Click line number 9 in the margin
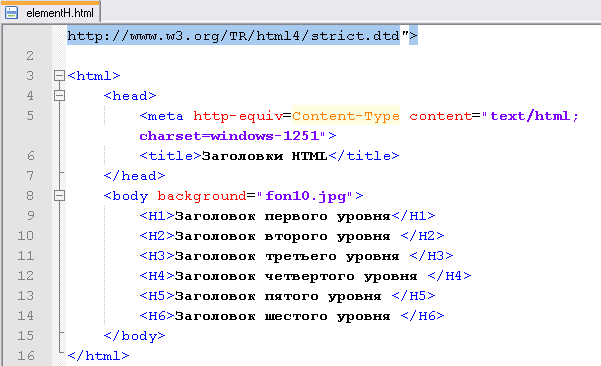601x366 pixels. pos(31,215)
